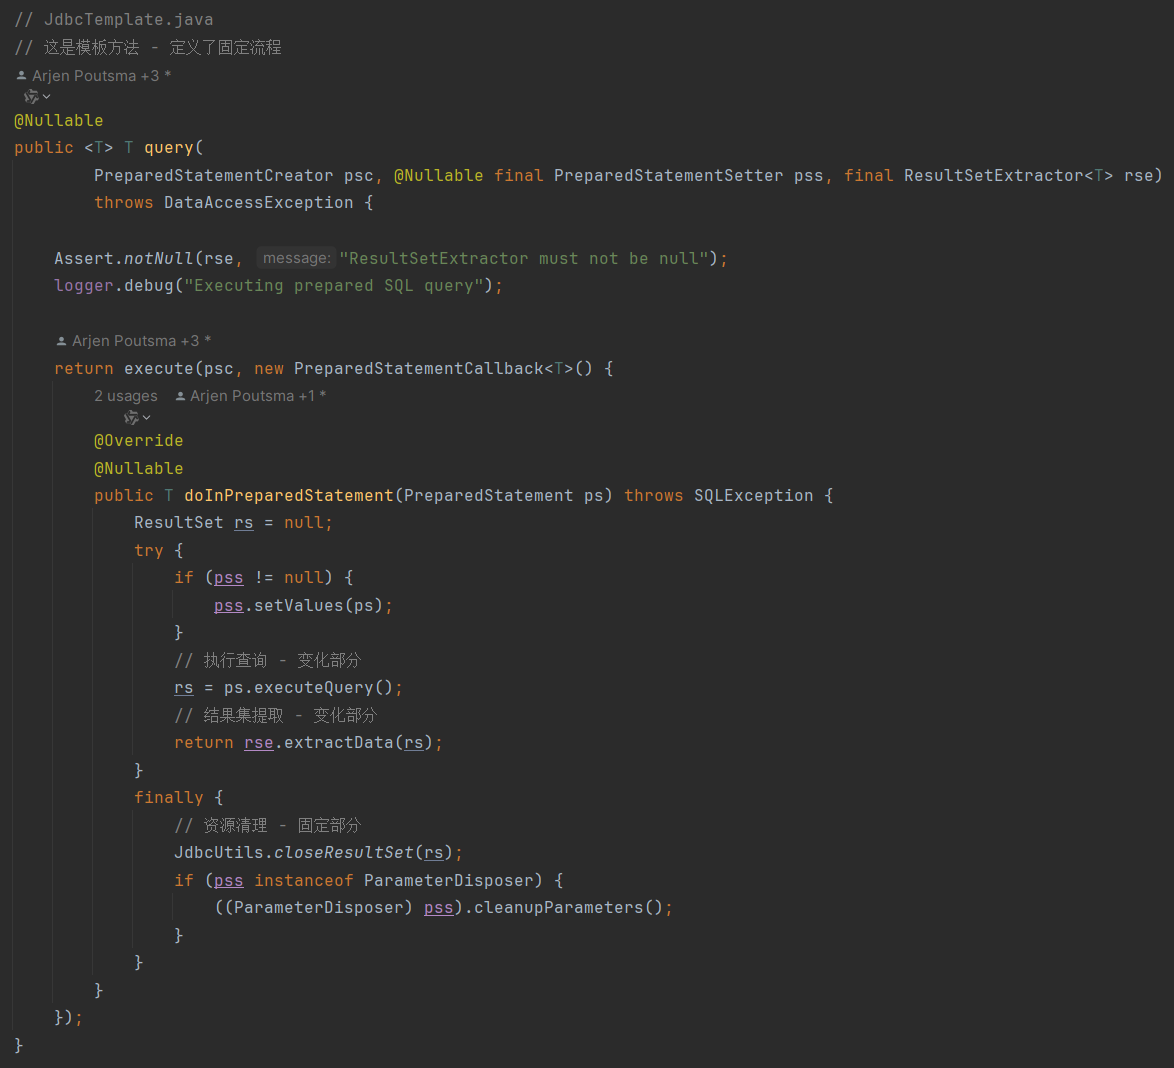Click 'doInPreparedStatement' method name
The width and height of the screenshot is (1174, 1068).
coord(288,496)
